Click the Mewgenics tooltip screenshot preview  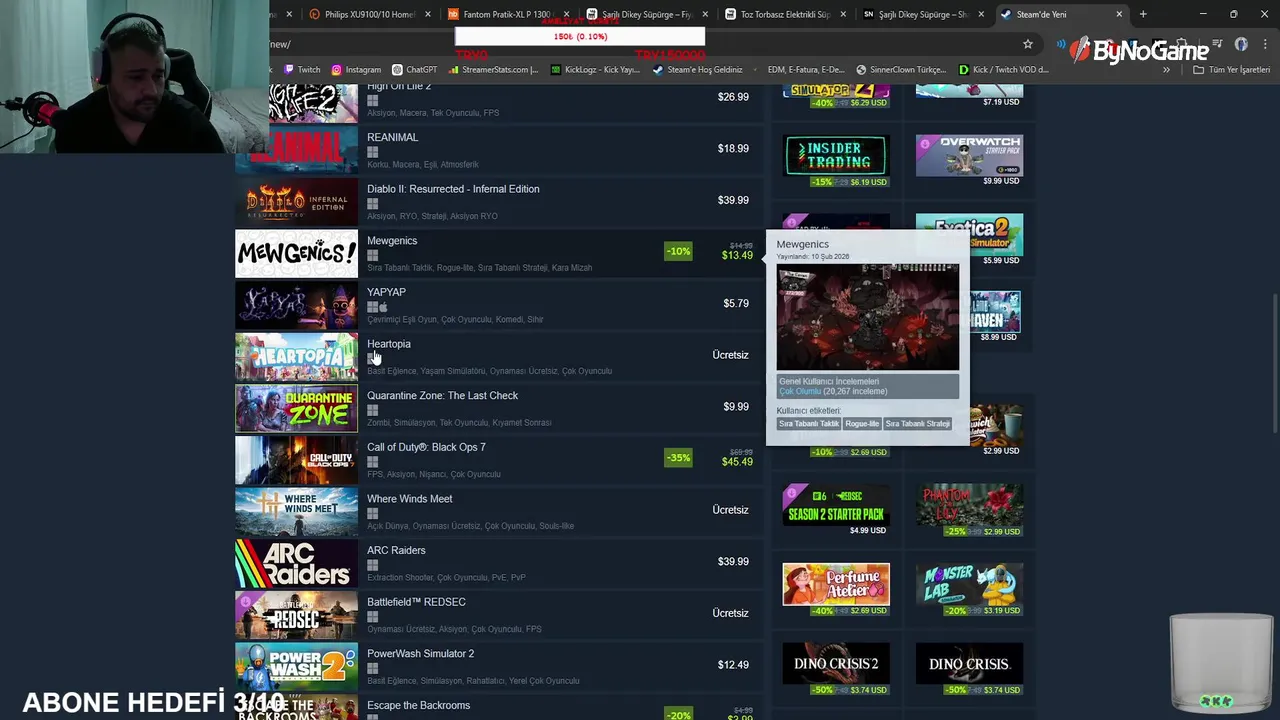click(x=868, y=317)
